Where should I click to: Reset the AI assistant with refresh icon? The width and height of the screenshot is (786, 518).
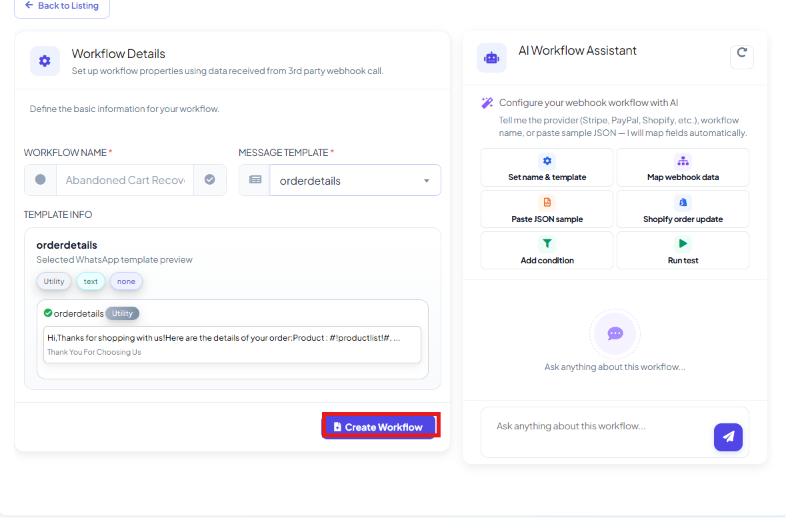742,56
